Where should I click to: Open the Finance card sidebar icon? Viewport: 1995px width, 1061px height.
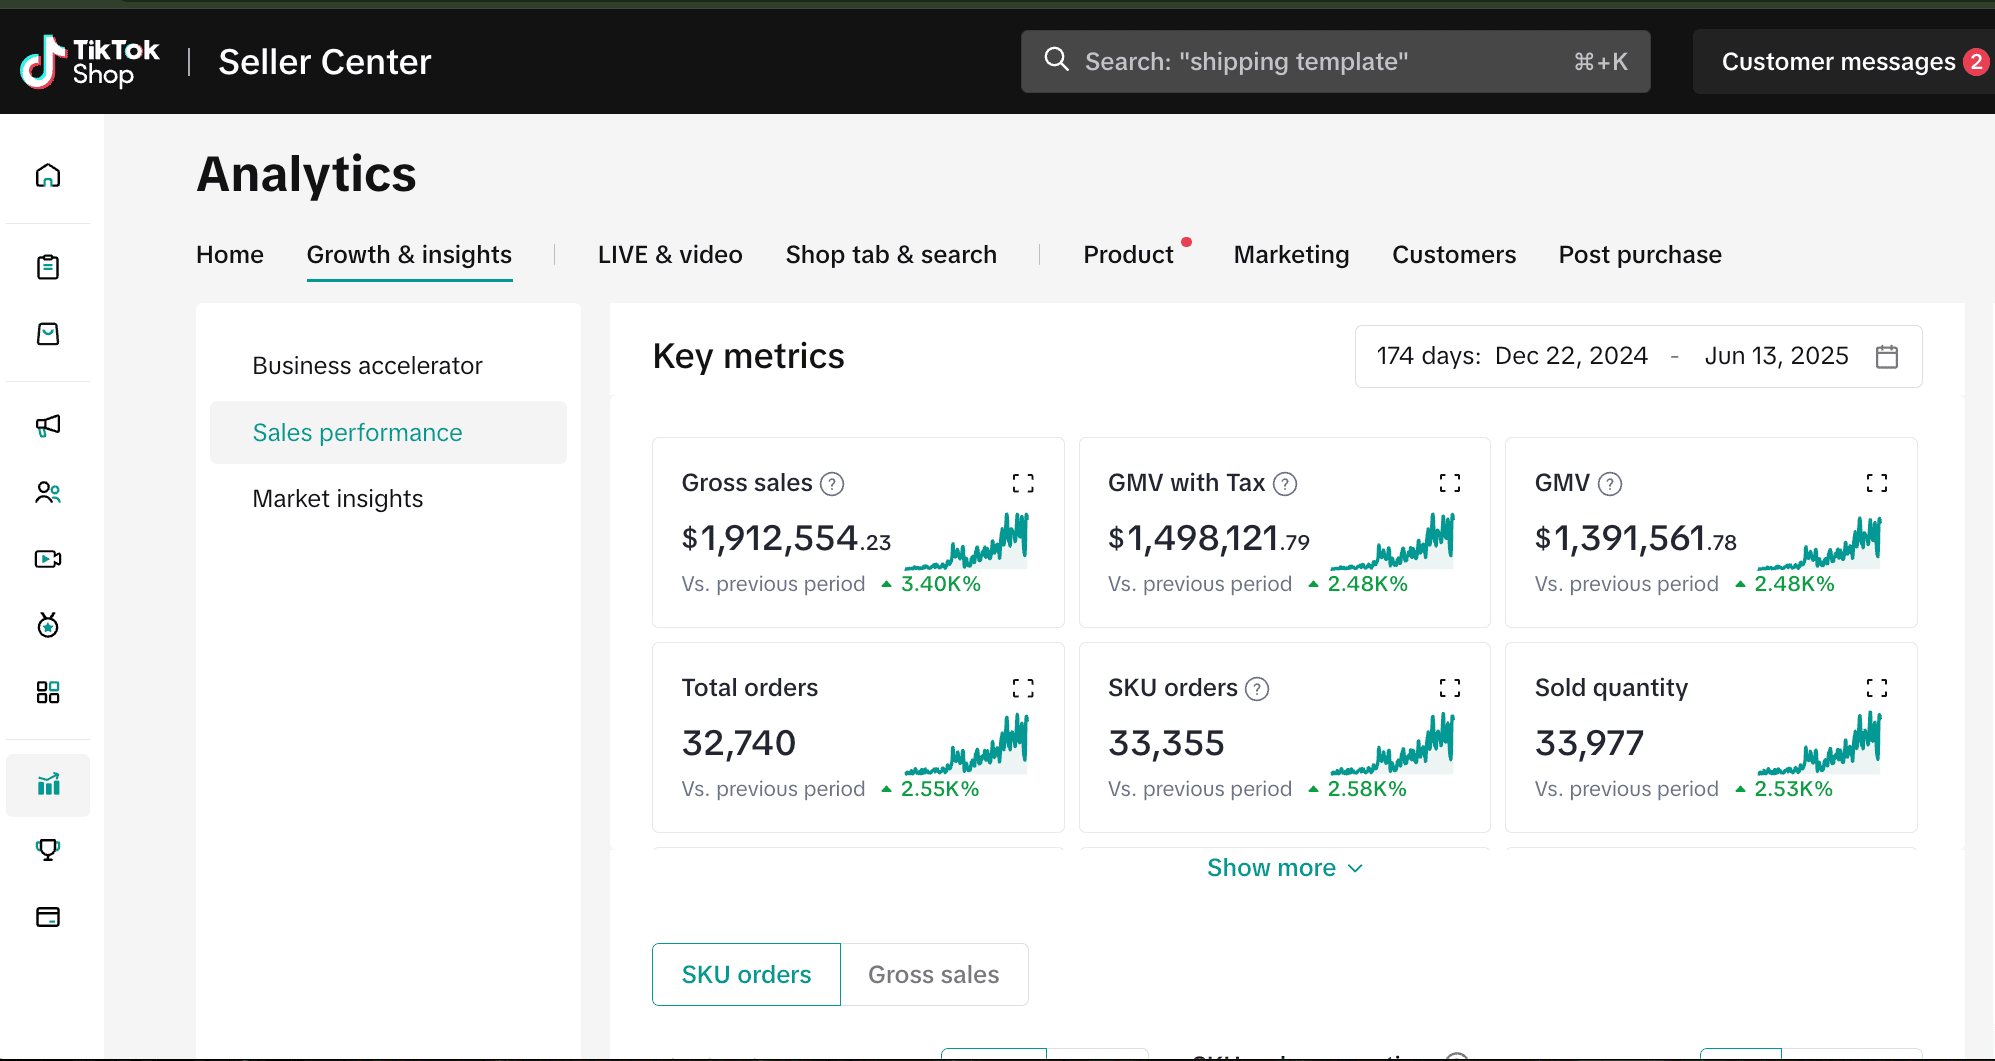point(48,917)
